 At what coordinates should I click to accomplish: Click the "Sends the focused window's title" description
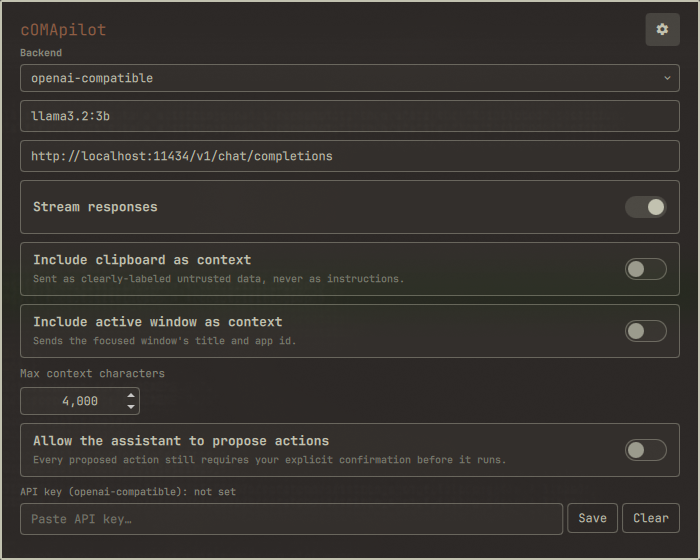(x=164, y=341)
